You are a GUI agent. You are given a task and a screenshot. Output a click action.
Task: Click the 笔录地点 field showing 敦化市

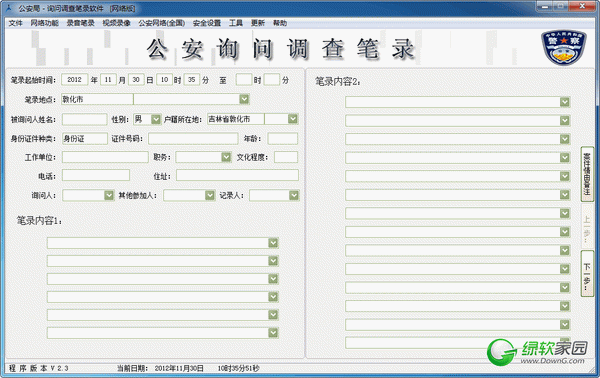[x=97, y=99]
